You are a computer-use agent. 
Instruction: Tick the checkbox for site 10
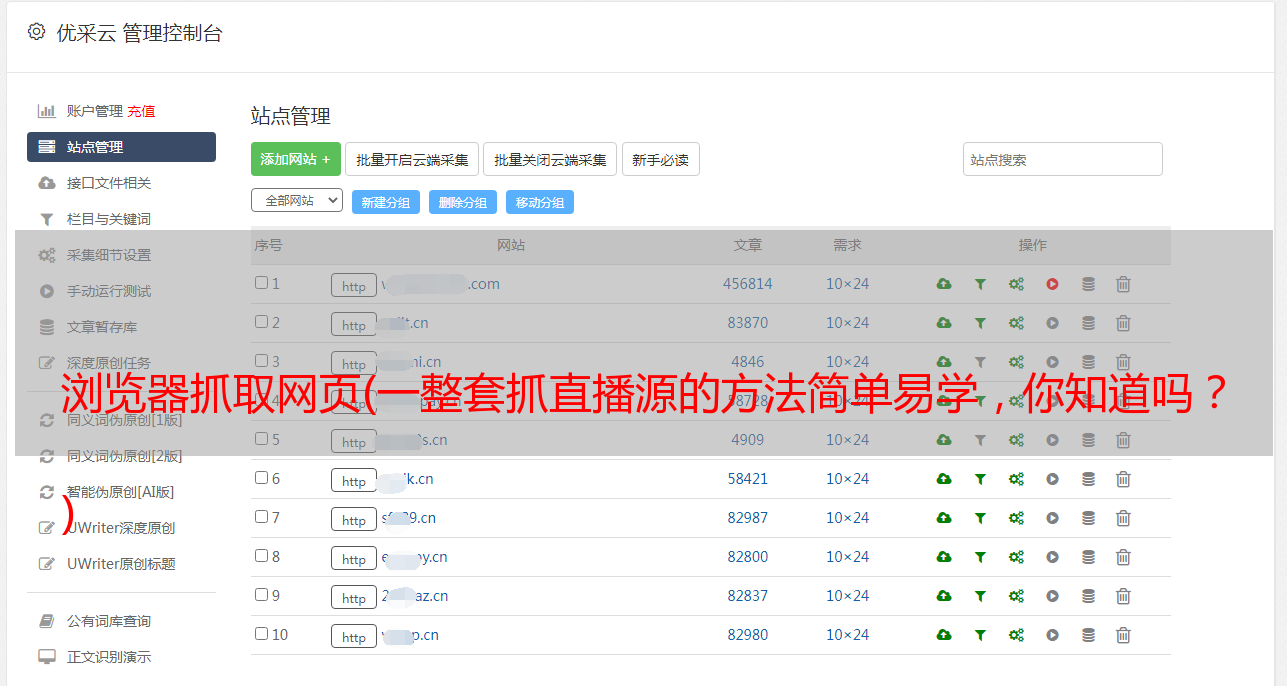(x=261, y=634)
